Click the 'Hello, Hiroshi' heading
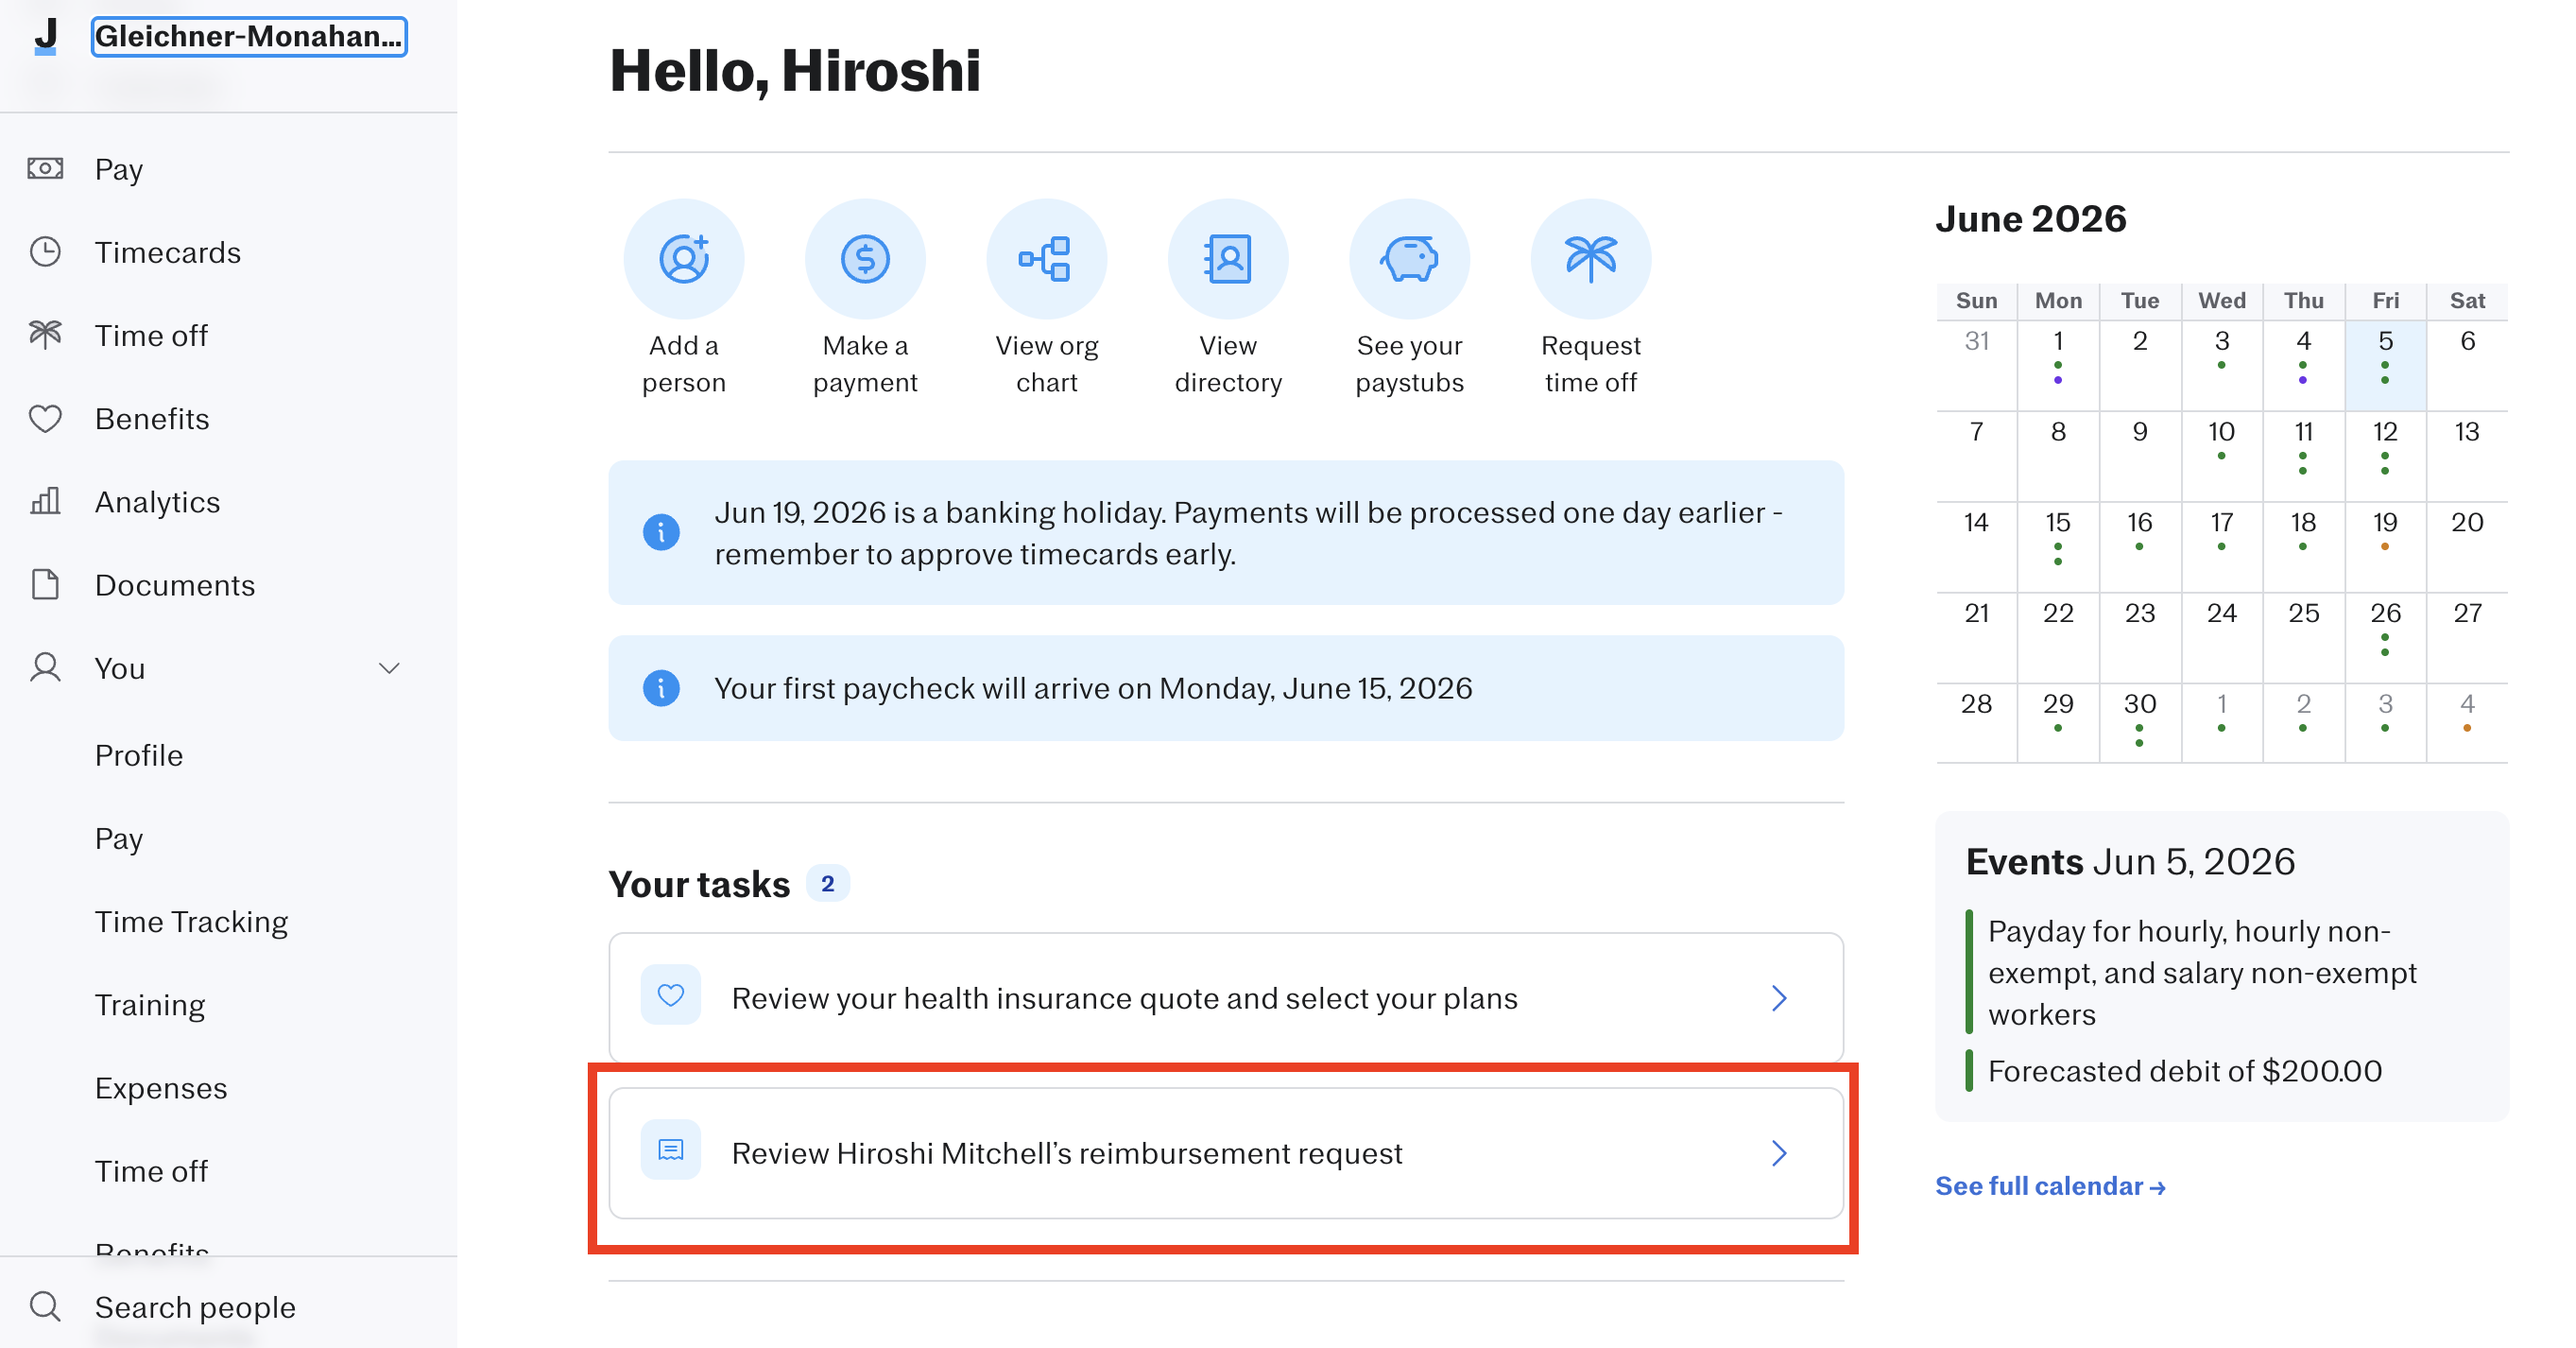This screenshot has width=2576, height=1348. (795, 71)
